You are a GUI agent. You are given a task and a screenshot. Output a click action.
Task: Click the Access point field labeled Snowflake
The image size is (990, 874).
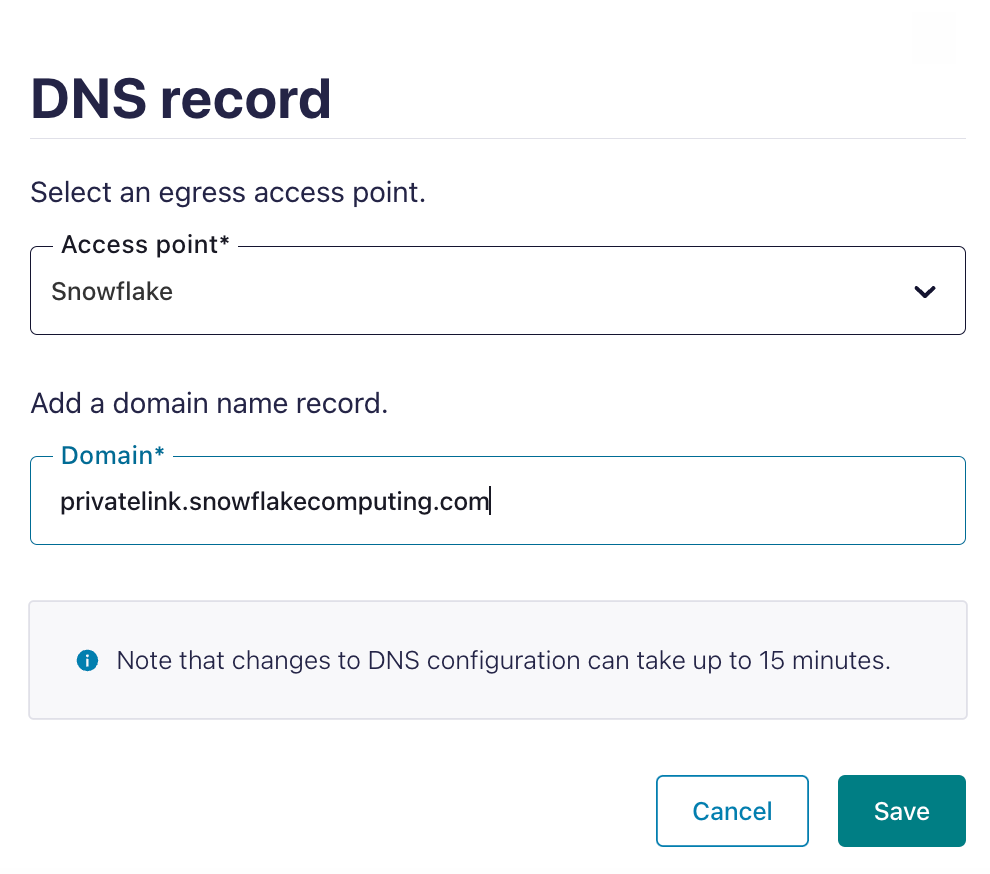[x=400, y=291]
